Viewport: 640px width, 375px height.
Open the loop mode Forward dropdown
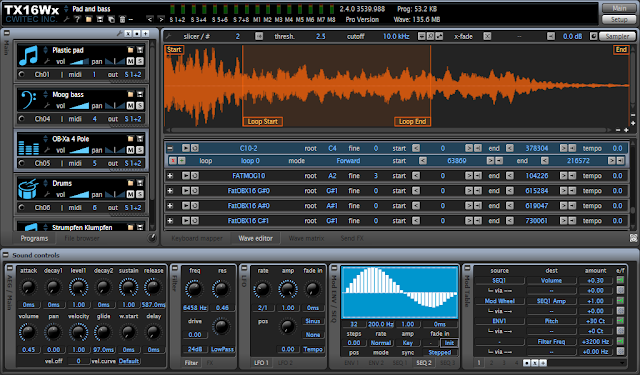(x=348, y=161)
